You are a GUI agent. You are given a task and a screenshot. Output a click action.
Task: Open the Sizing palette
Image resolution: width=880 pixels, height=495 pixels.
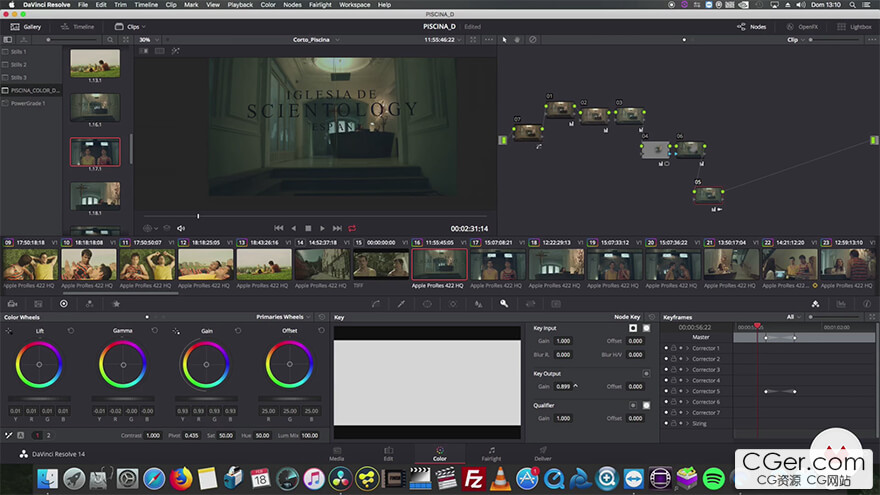(x=530, y=304)
